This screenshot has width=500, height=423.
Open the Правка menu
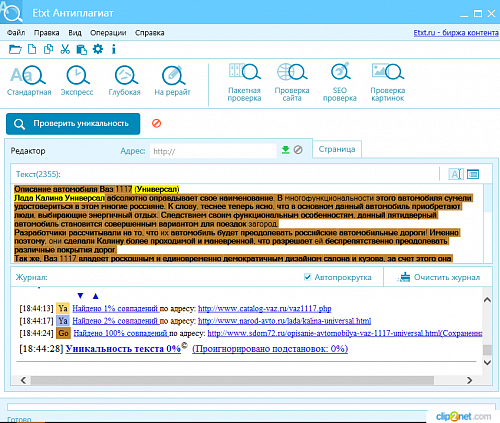tap(47, 33)
